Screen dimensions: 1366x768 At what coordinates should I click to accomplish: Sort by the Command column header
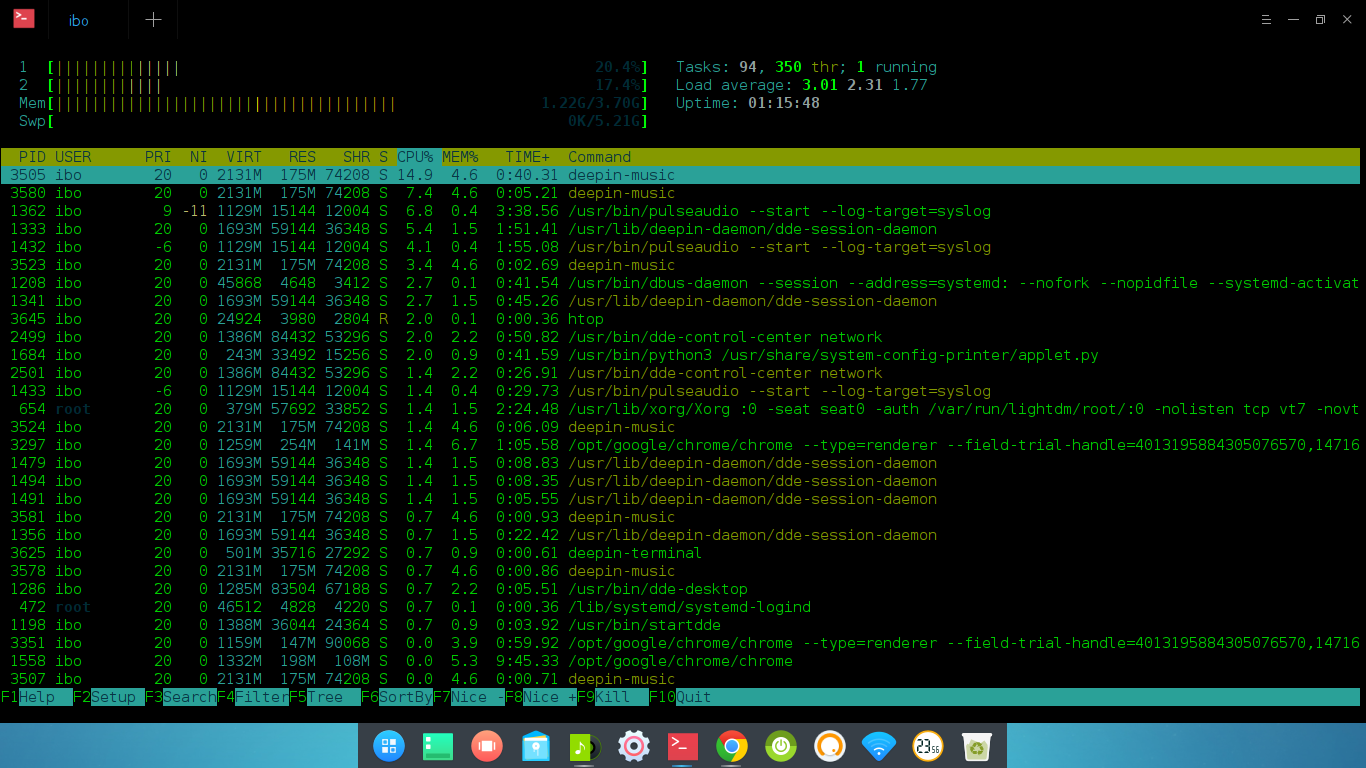599,157
